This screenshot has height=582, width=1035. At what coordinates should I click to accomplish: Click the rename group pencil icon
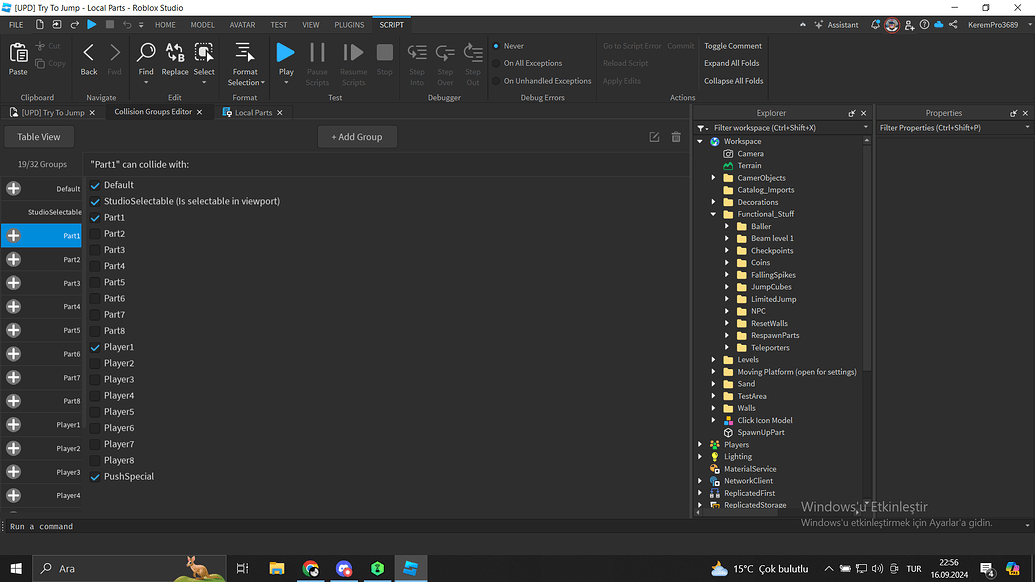[x=654, y=137]
